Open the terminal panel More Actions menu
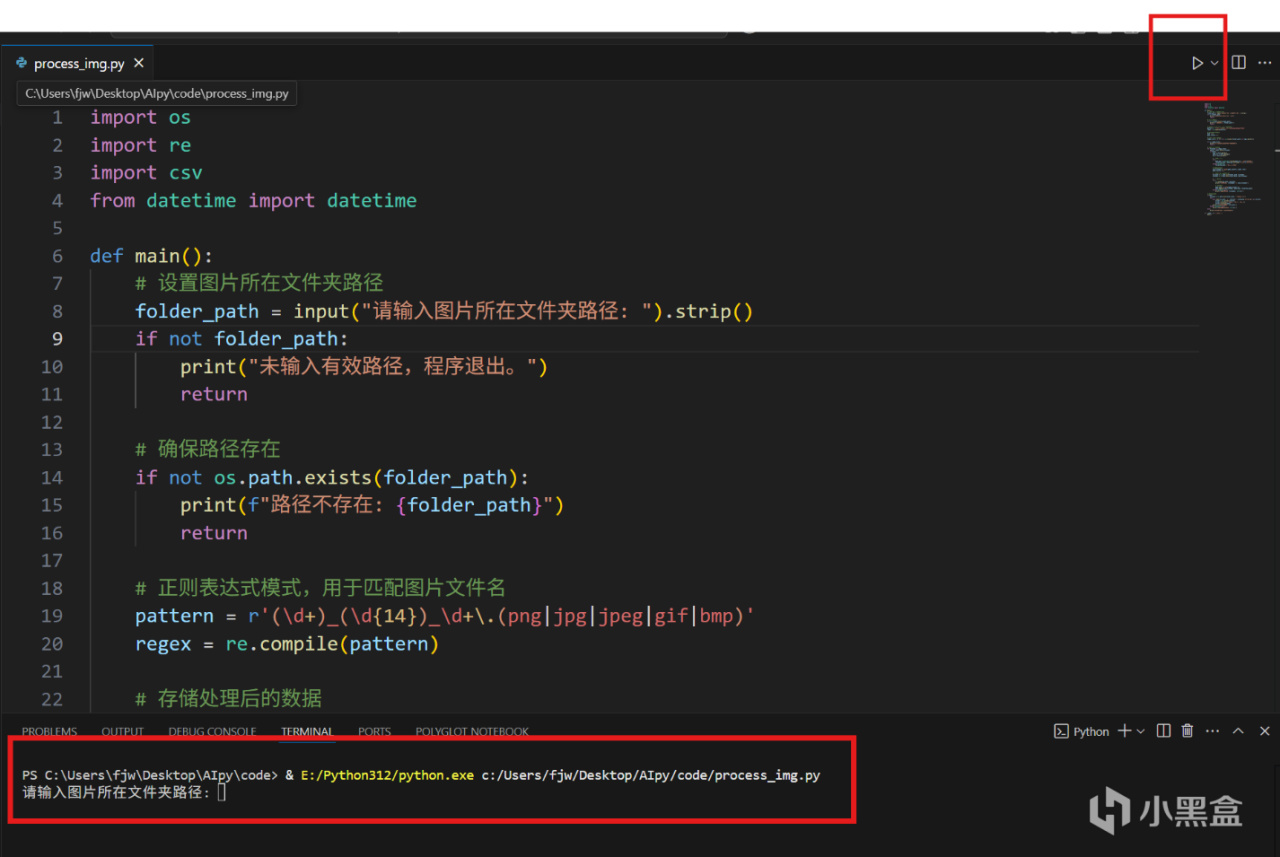Image resolution: width=1280 pixels, height=857 pixels. click(1213, 731)
